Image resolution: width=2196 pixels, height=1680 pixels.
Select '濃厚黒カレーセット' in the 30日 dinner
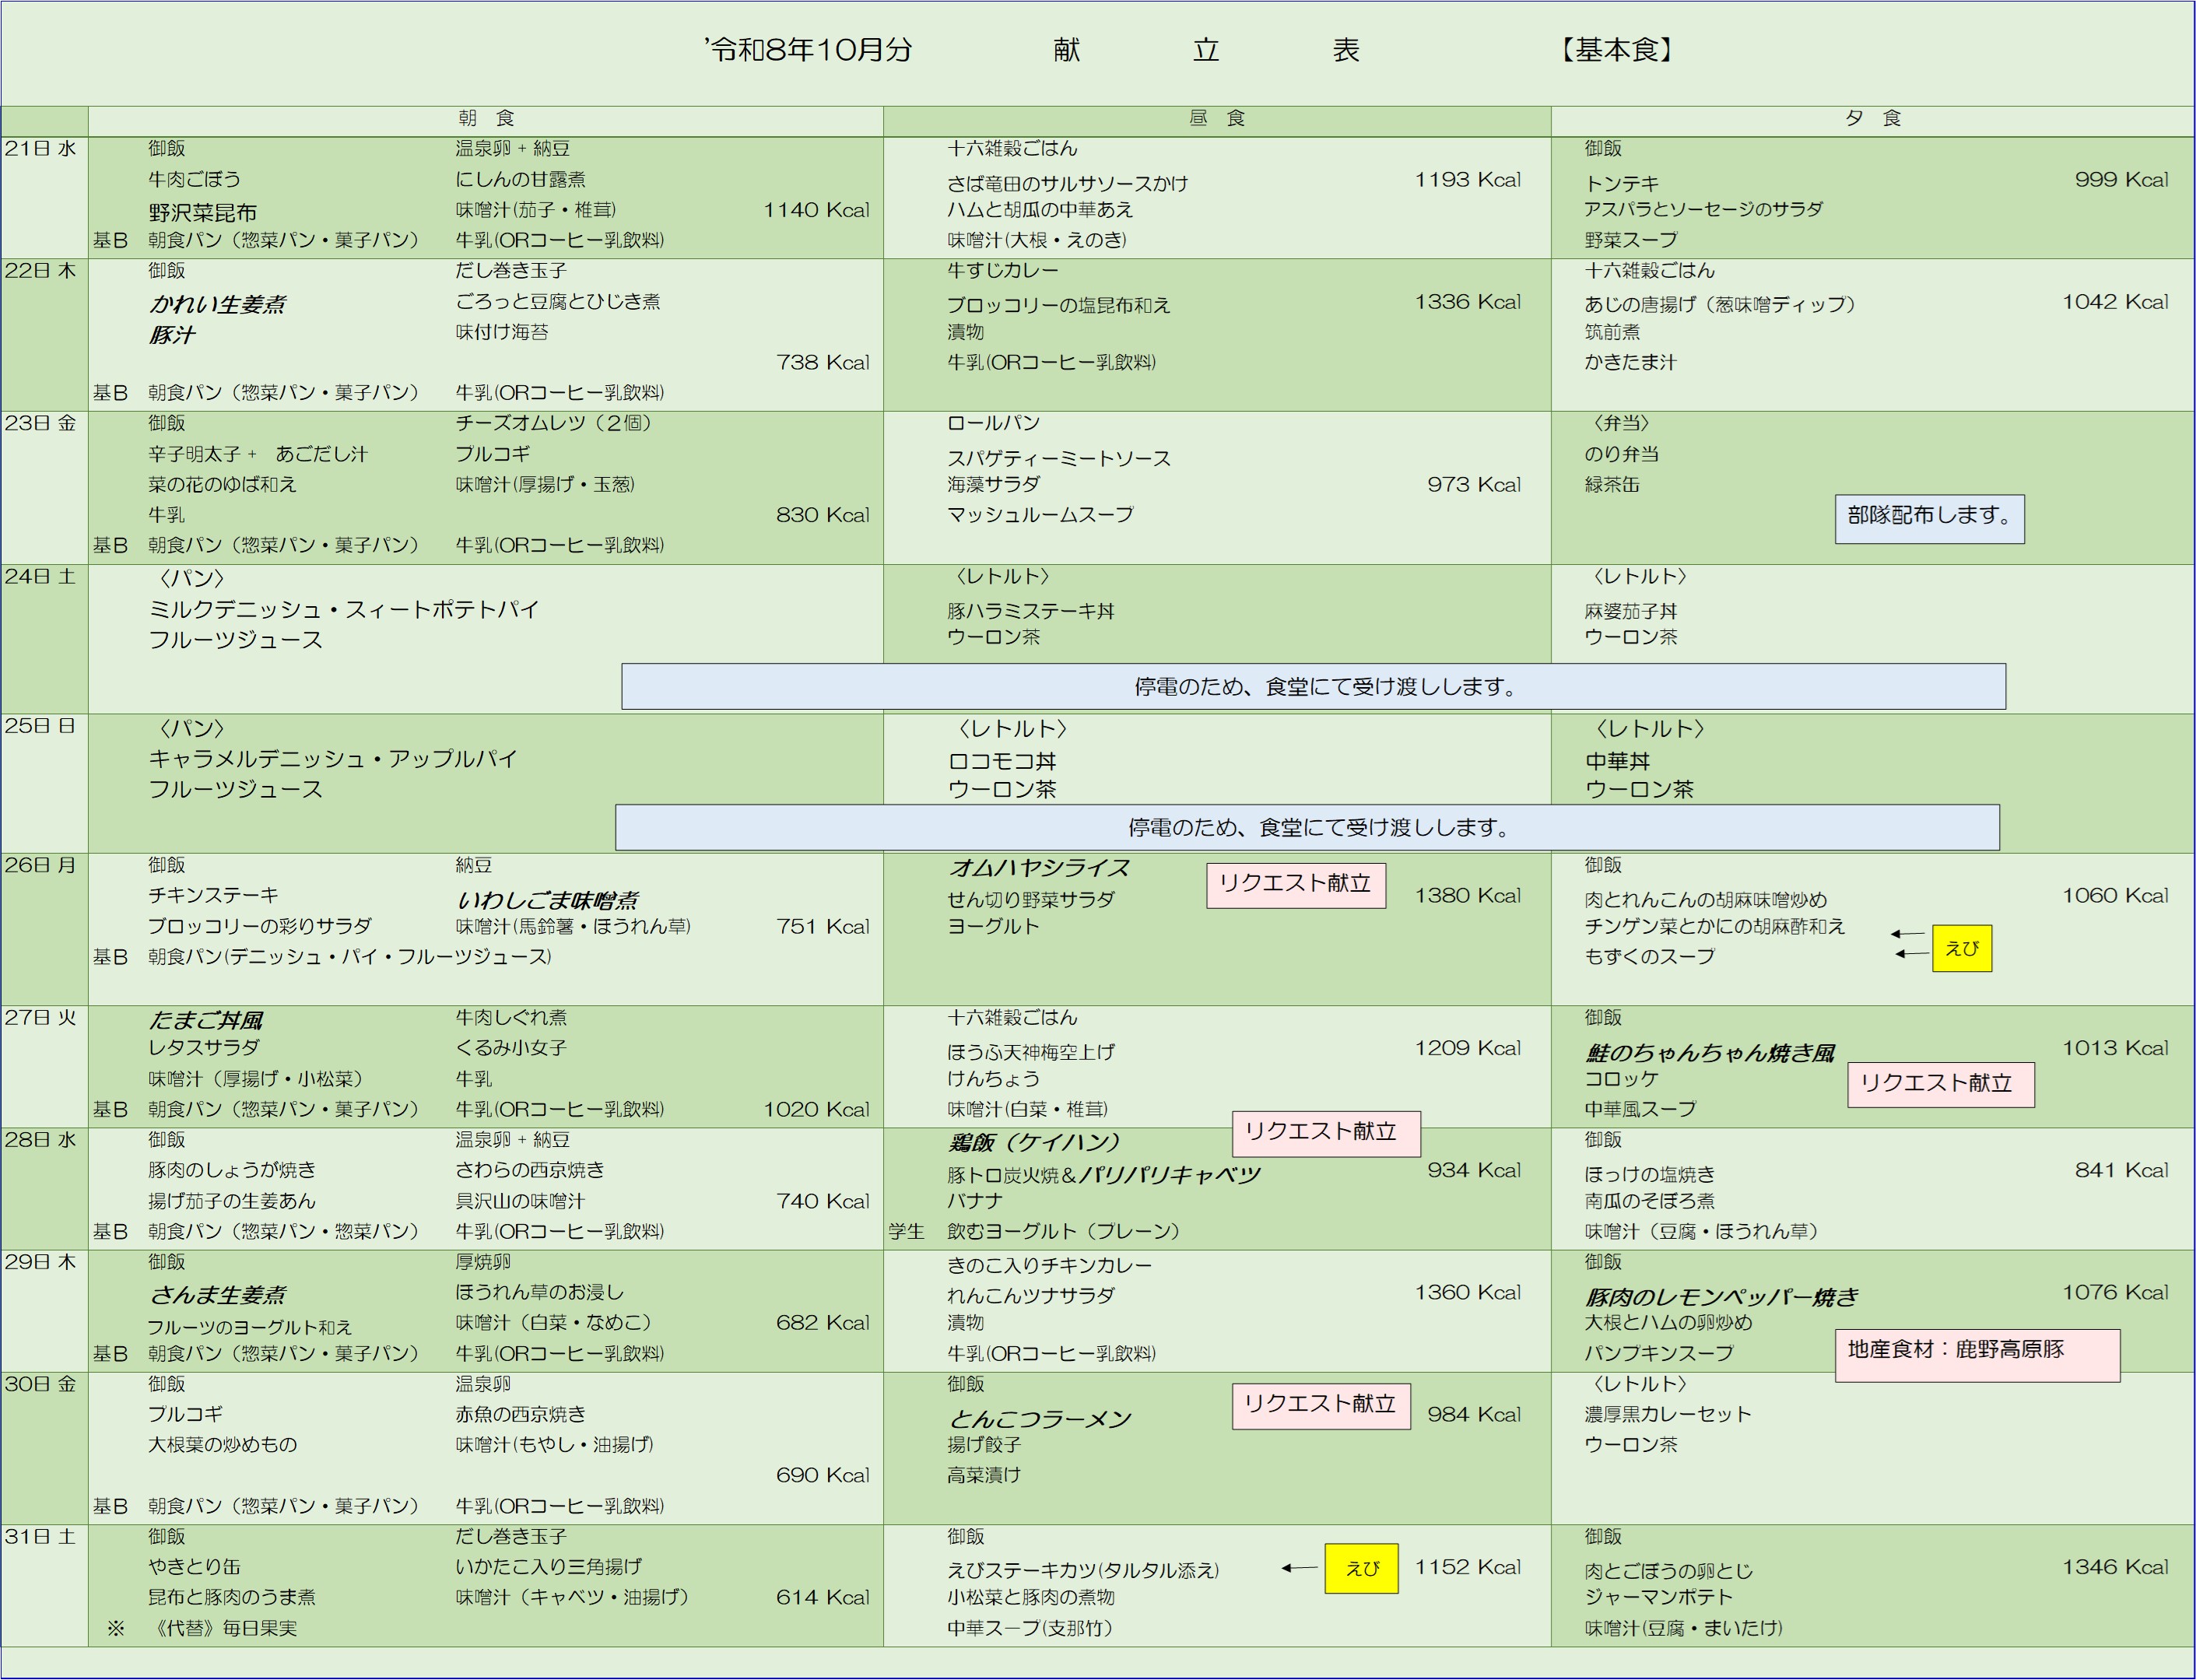coord(1668,1414)
